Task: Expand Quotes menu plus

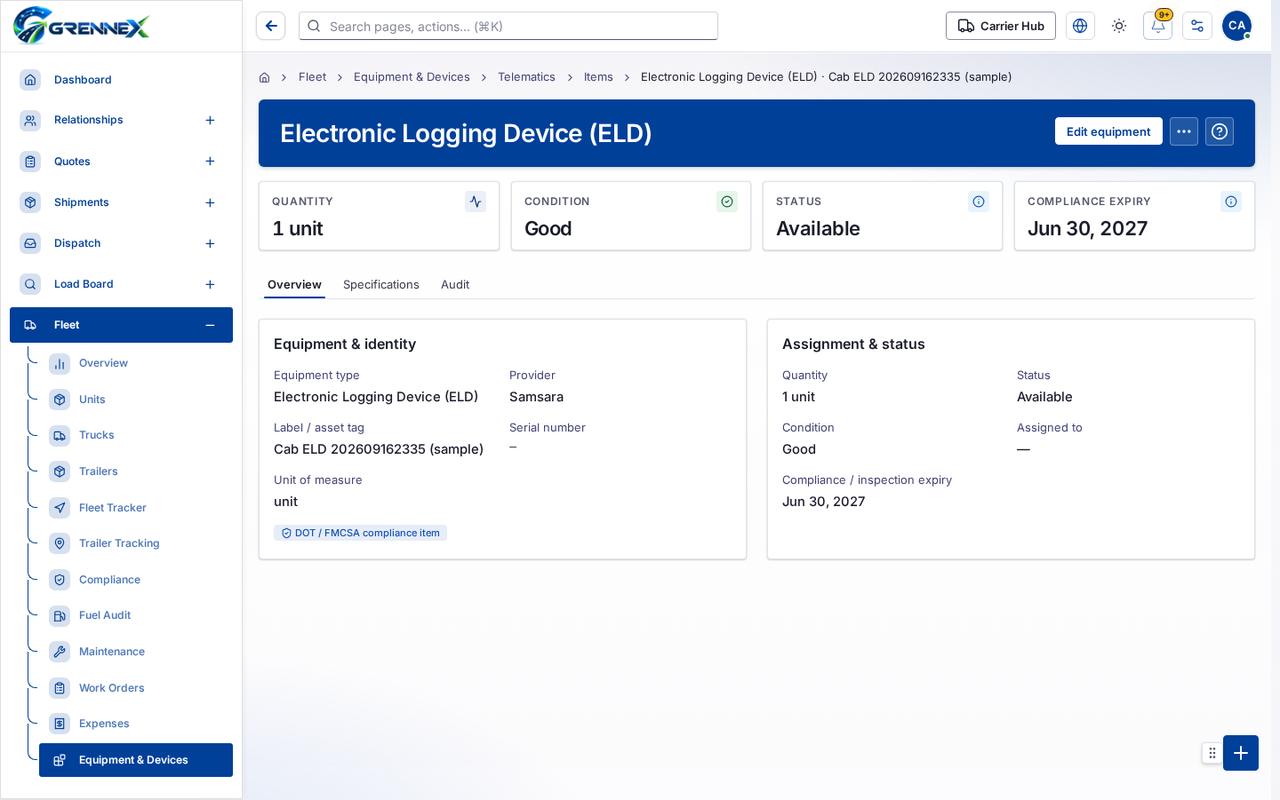Action: [210, 161]
